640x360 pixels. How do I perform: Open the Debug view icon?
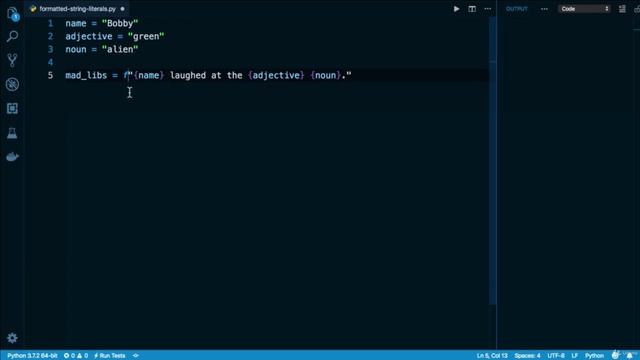(x=12, y=84)
